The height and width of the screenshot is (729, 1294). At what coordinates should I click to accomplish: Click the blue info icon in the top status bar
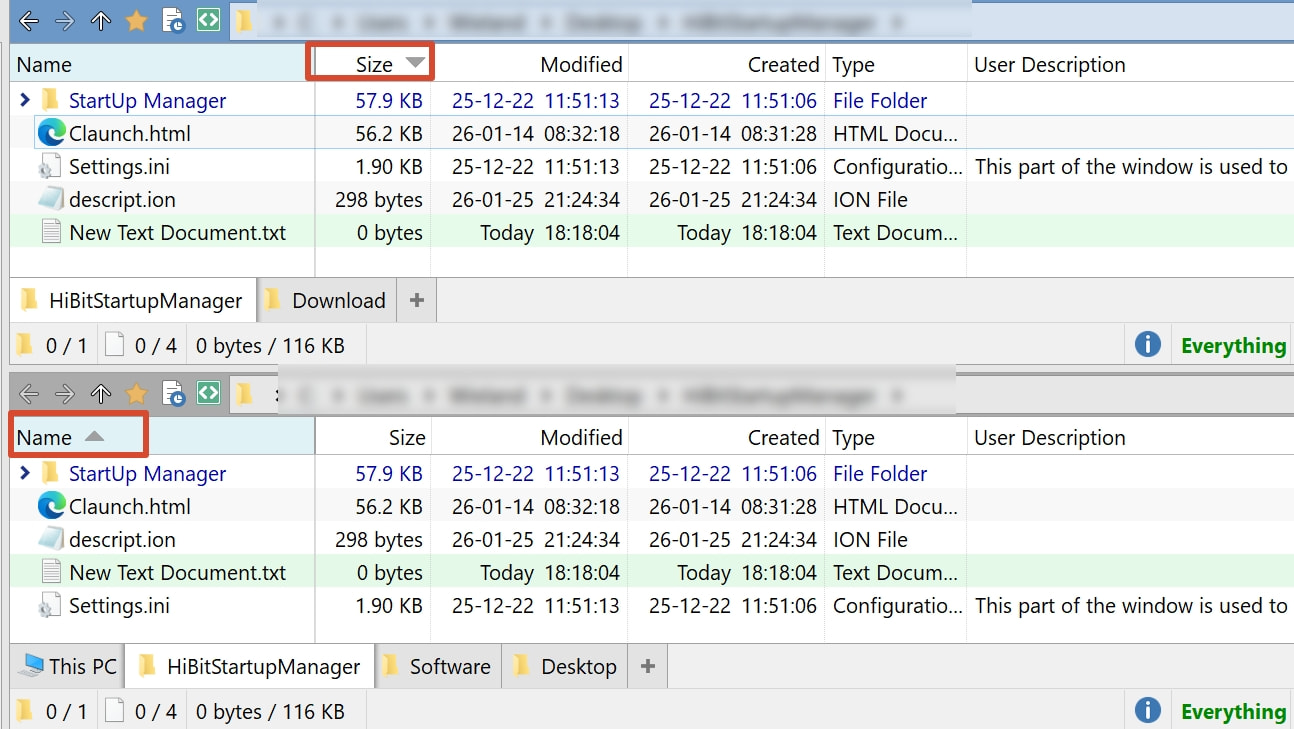coord(1147,345)
